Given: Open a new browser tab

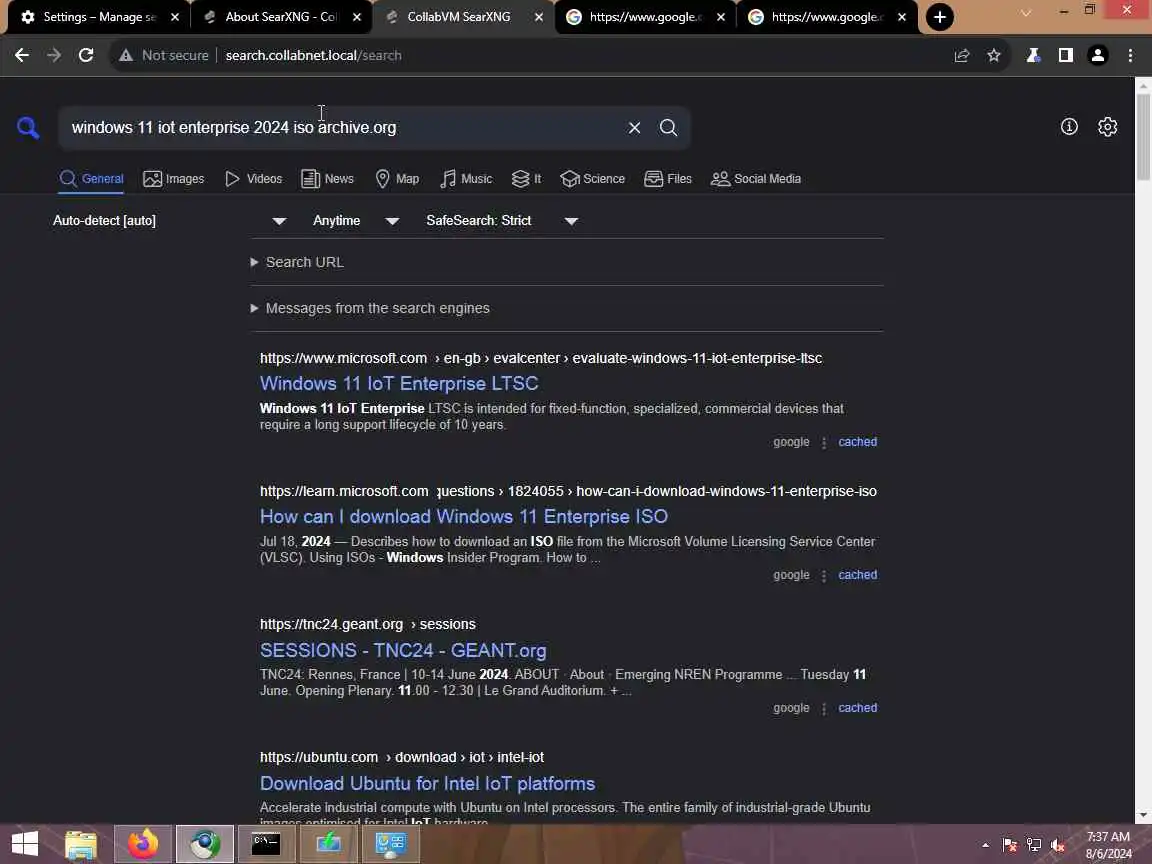Looking at the screenshot, I should [x=940, y=17].
